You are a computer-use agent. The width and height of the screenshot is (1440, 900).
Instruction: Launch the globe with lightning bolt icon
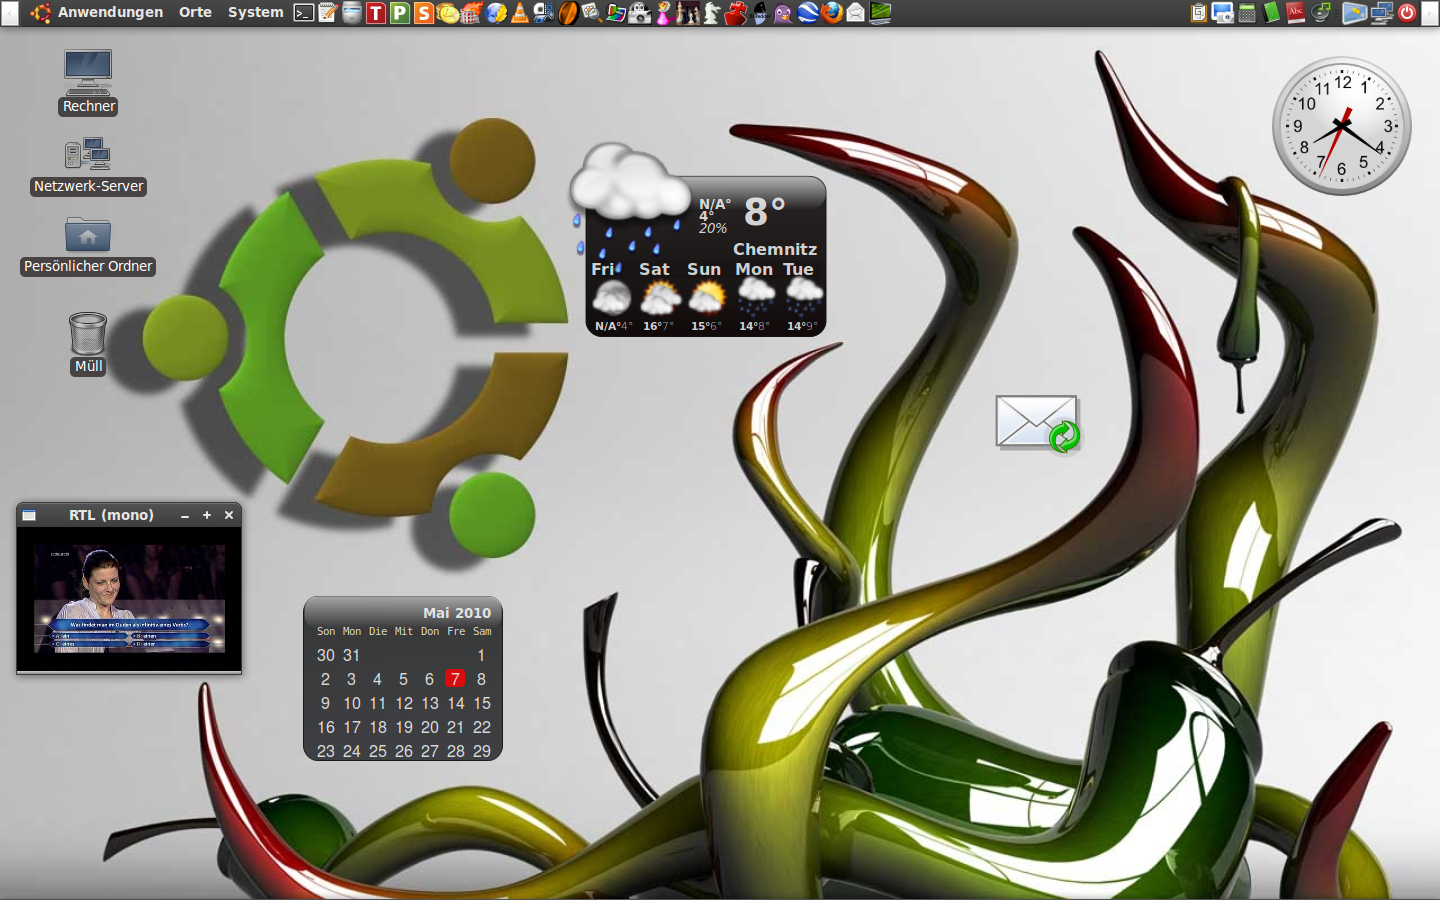[495, 13]
